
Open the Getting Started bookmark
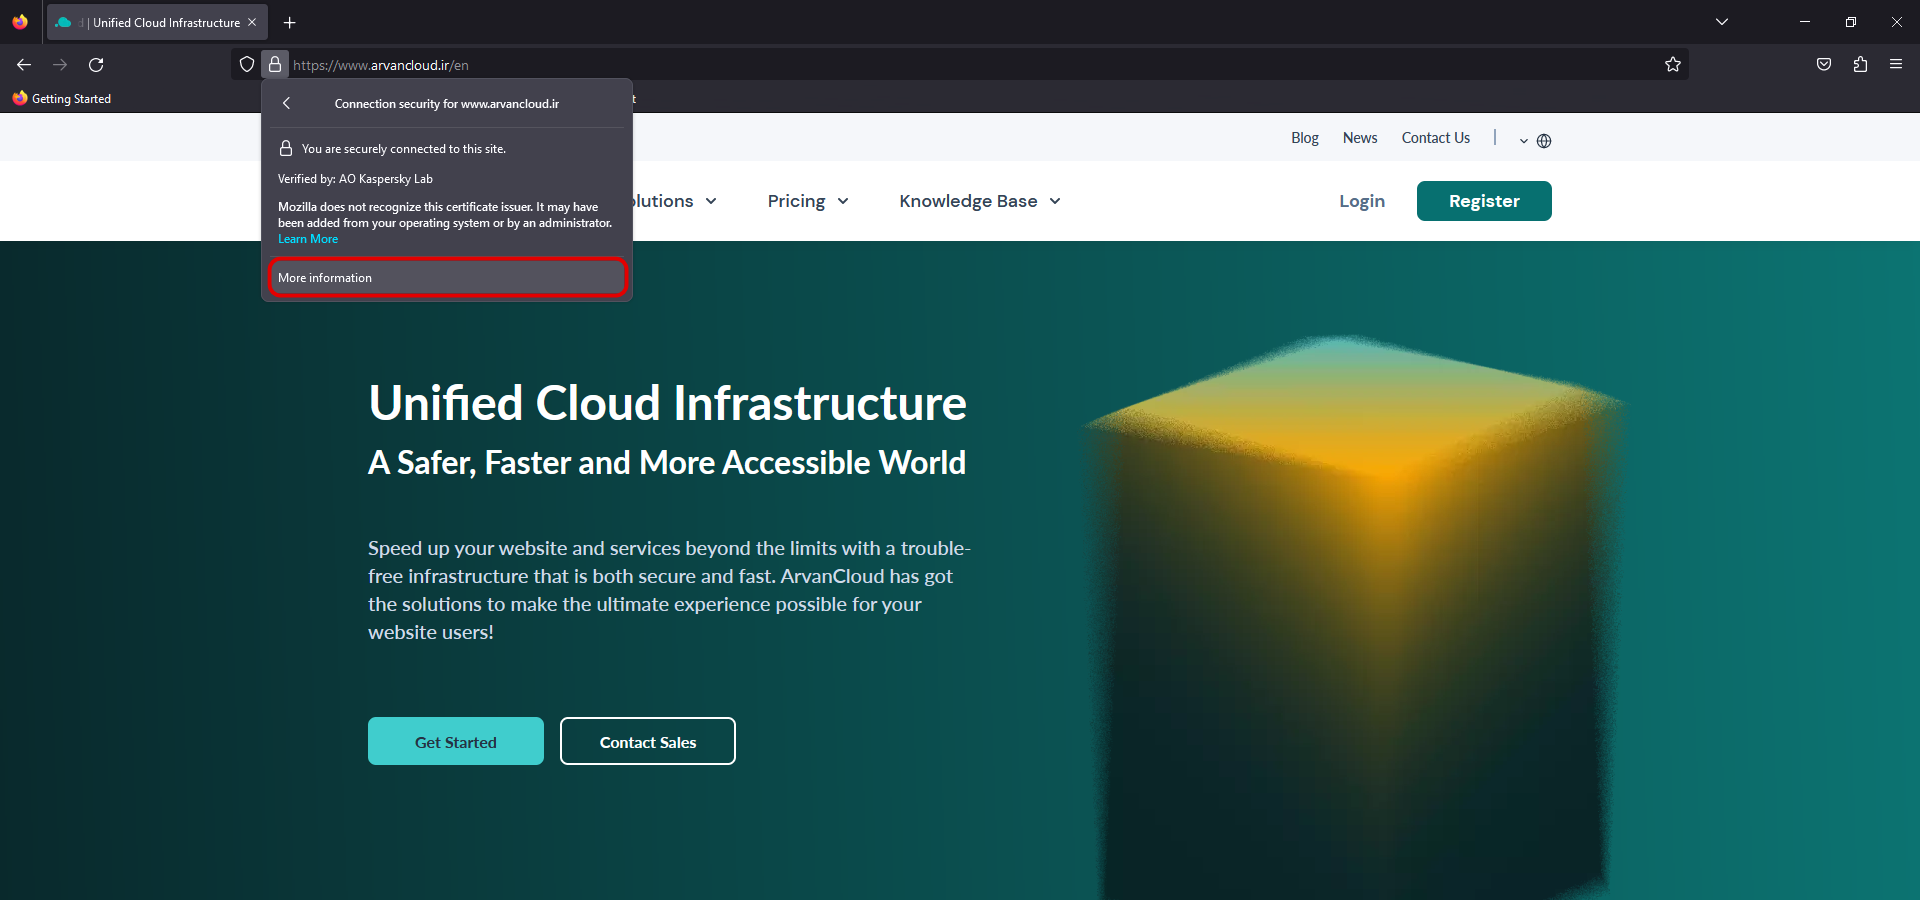point(62,99)
